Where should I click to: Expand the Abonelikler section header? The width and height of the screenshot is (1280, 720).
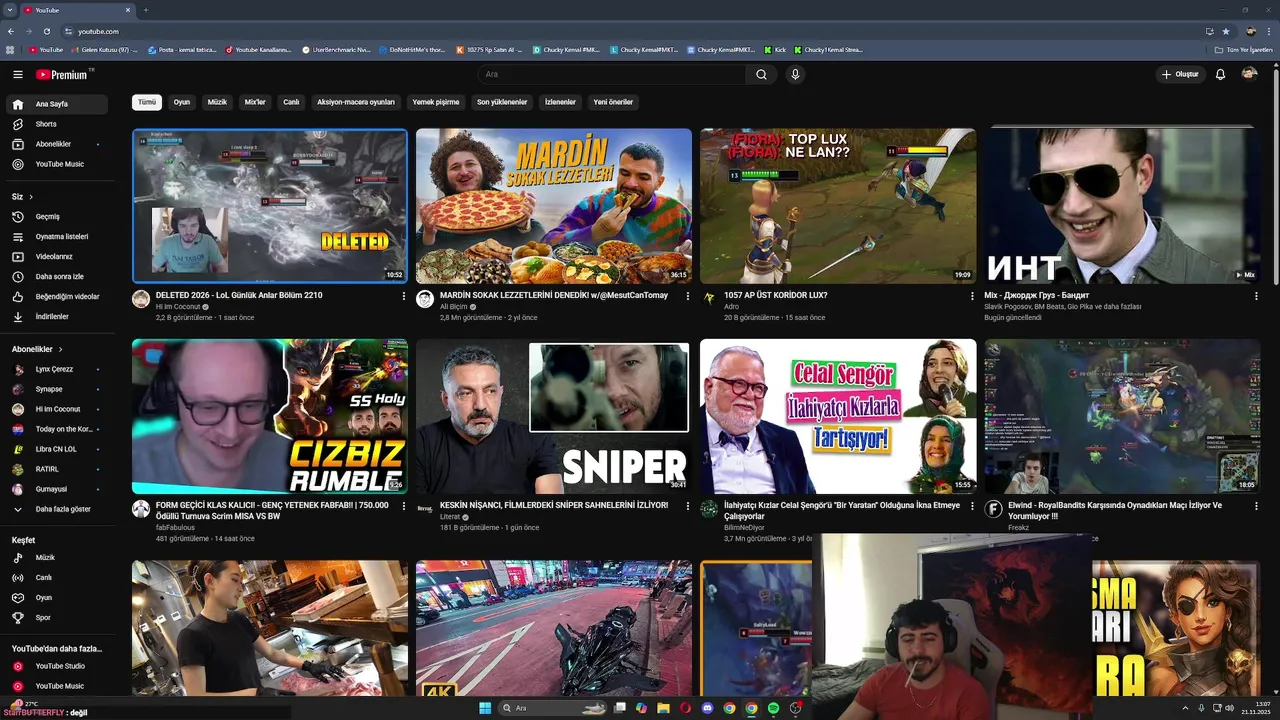(x=37, y=349)
